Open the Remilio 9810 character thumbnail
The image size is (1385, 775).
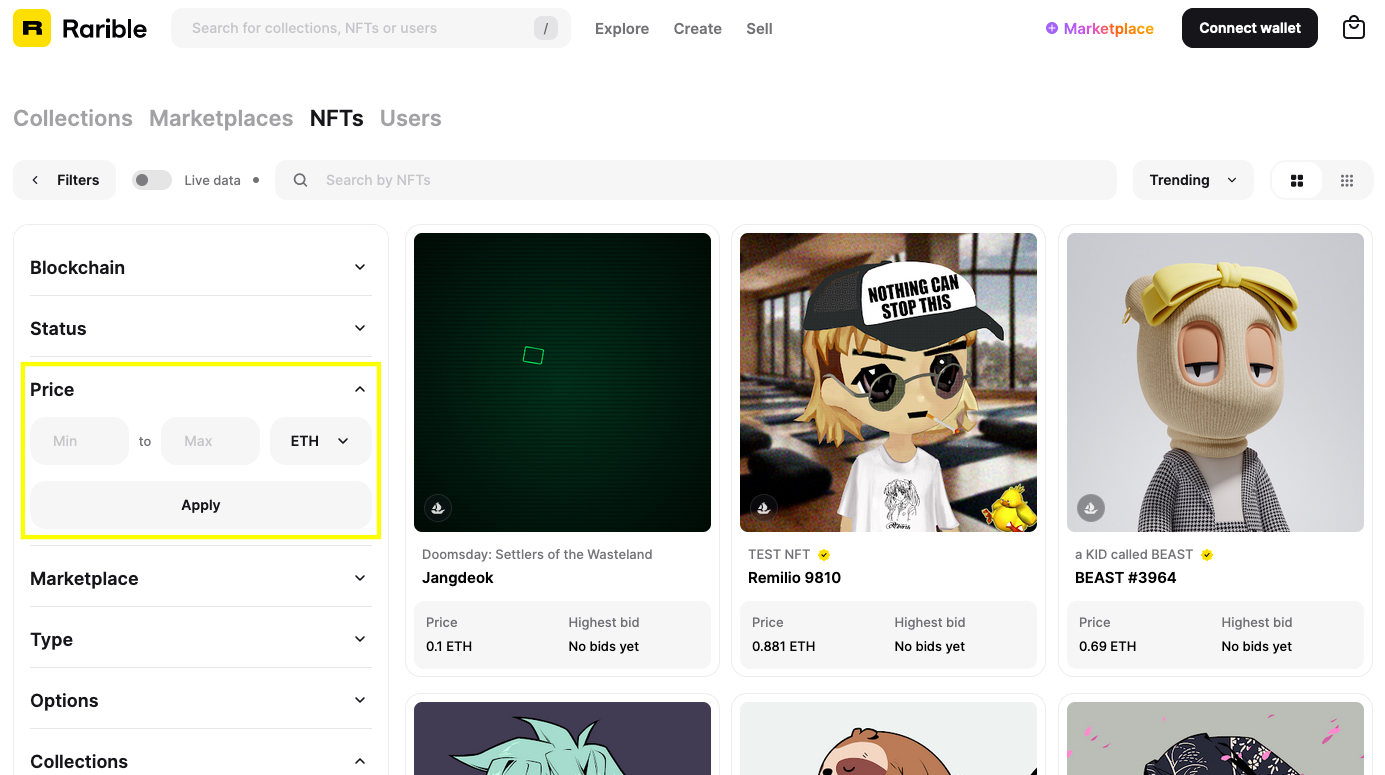click(889, 382)
